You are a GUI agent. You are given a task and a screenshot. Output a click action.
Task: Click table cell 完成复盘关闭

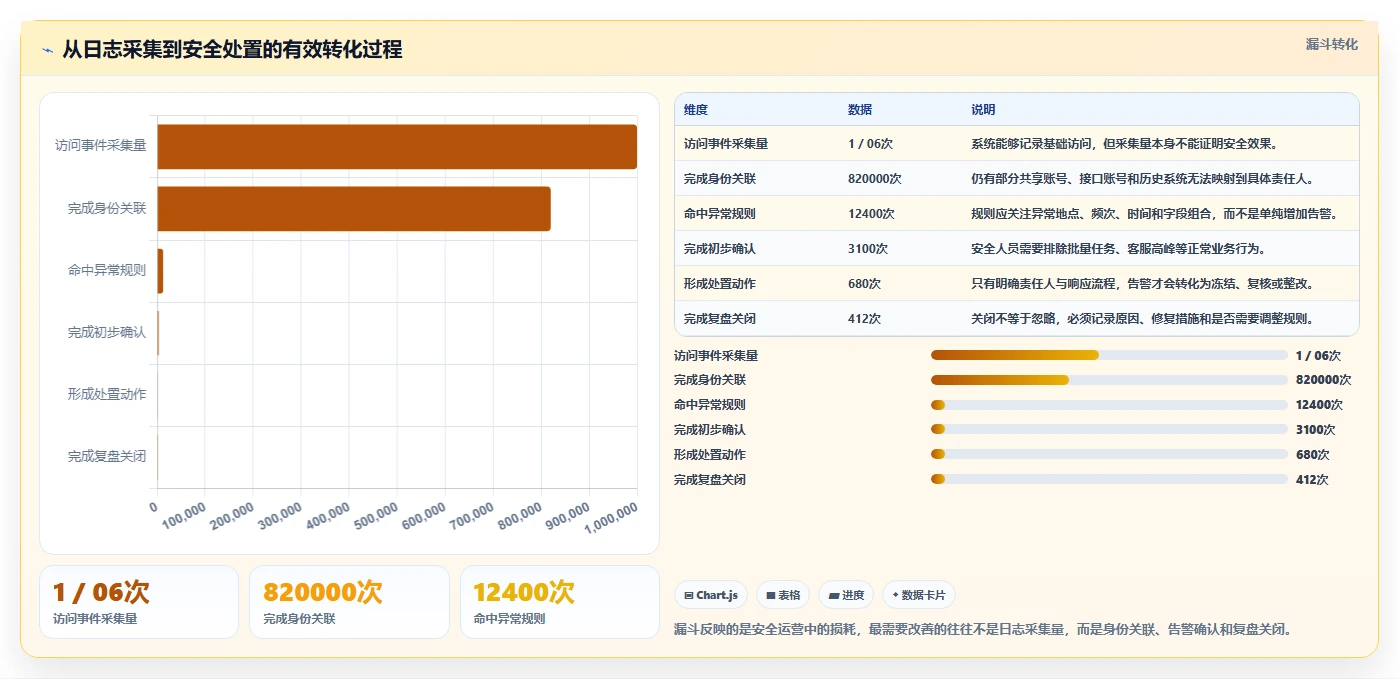click(x=720, y=319)
